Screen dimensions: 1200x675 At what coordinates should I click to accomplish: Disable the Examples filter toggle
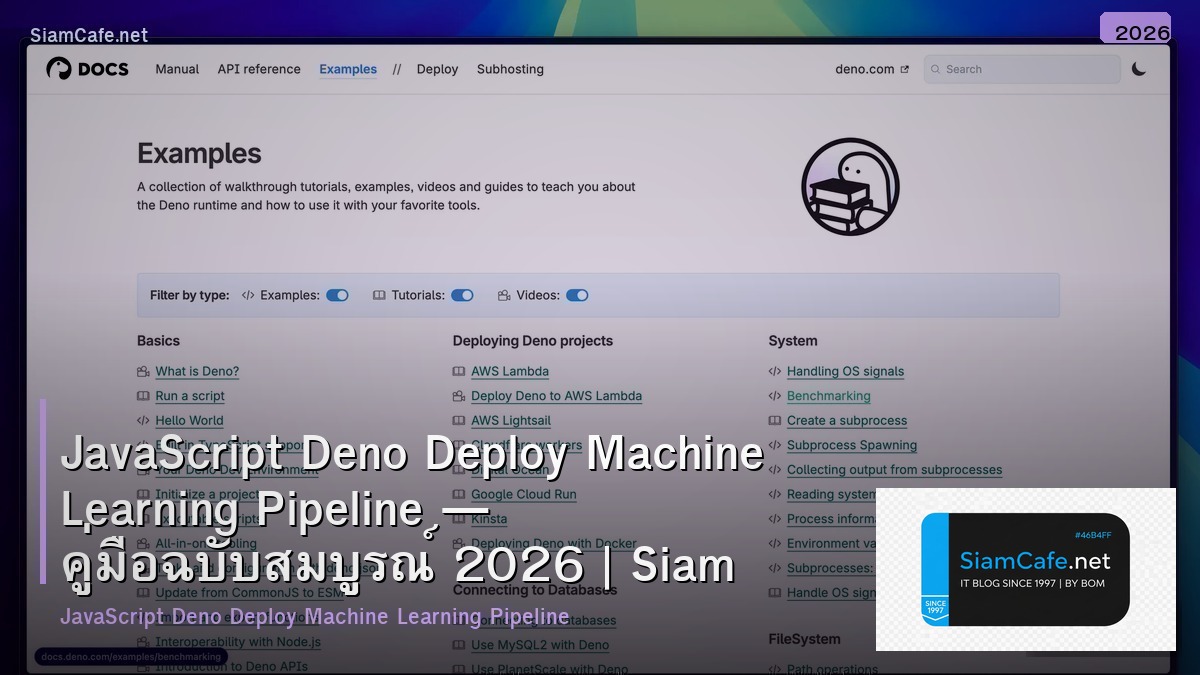336,295
